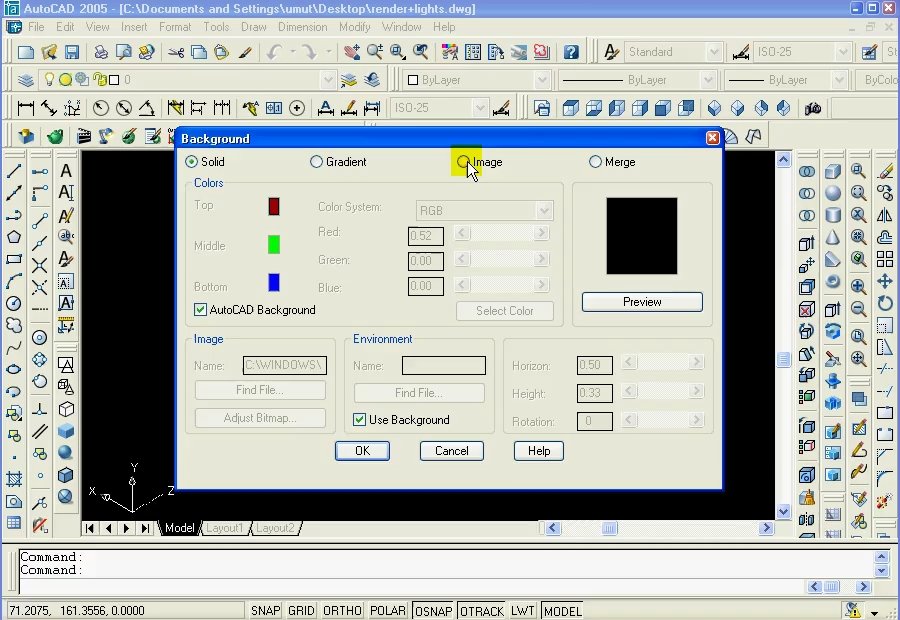This screenshot has width=900, height=620.
Task: Open the Standard text style dropdown
Action: (x=713, y=52)
